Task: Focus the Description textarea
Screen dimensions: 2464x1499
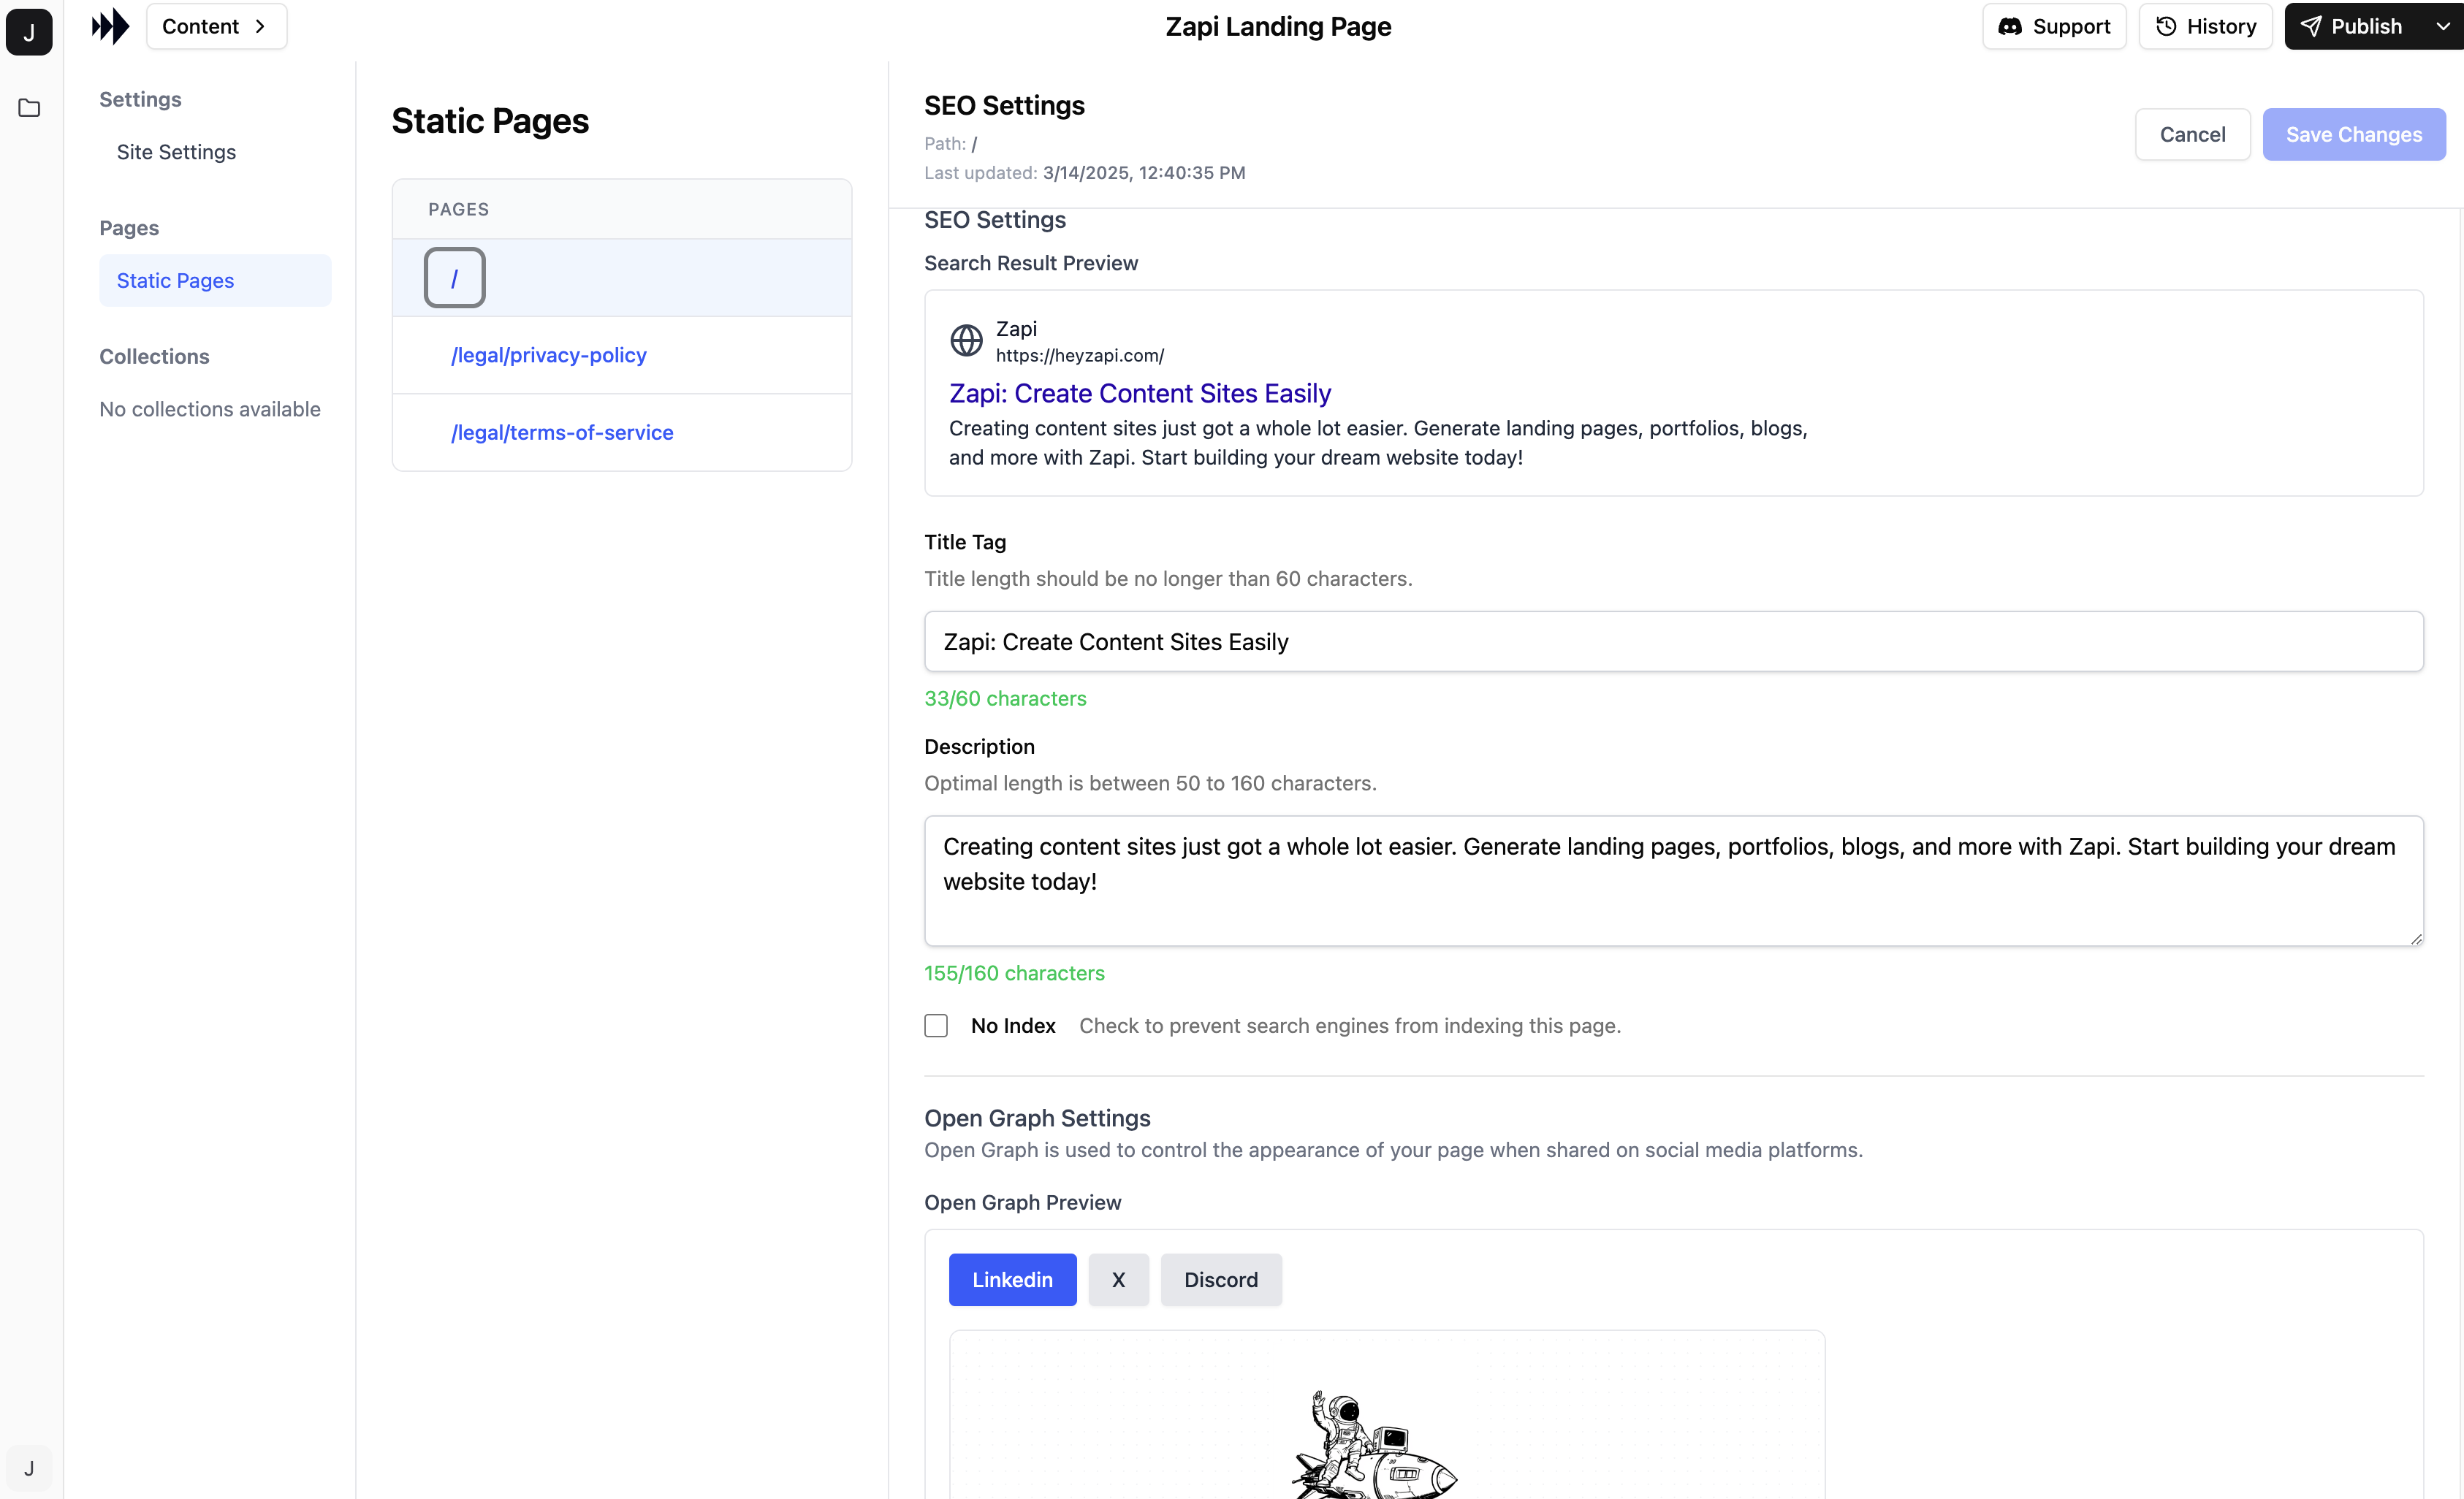Action: pyautogui.click(x=1673, y=880)
